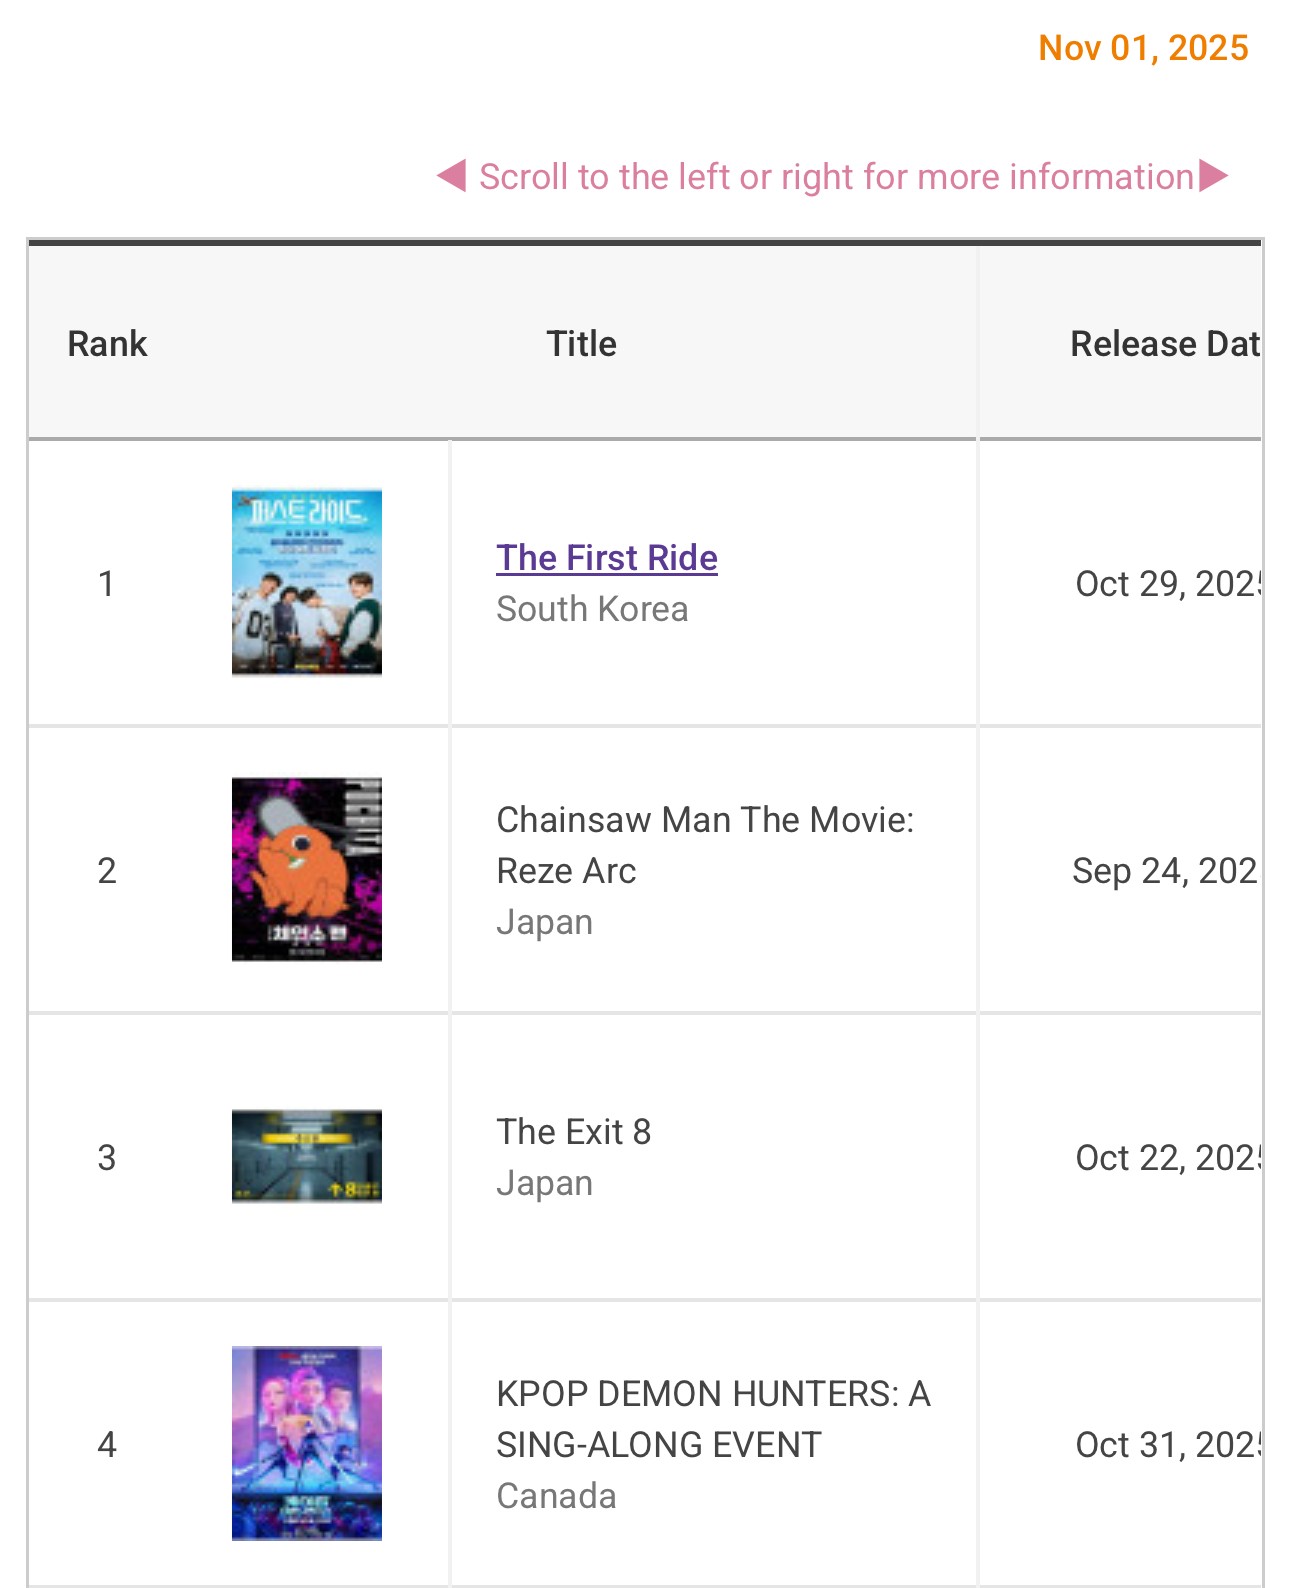Click the Sep 24 release date cell
Screen dimensions: 1290x1588
click(x=1164, y=871)
